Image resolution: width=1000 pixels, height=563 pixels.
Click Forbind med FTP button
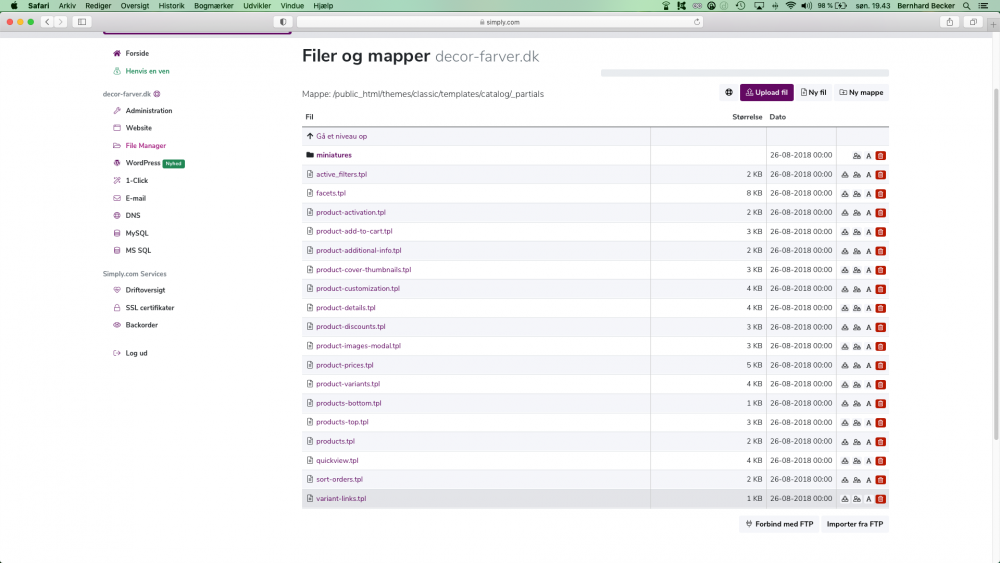click(x=779, y=524)
